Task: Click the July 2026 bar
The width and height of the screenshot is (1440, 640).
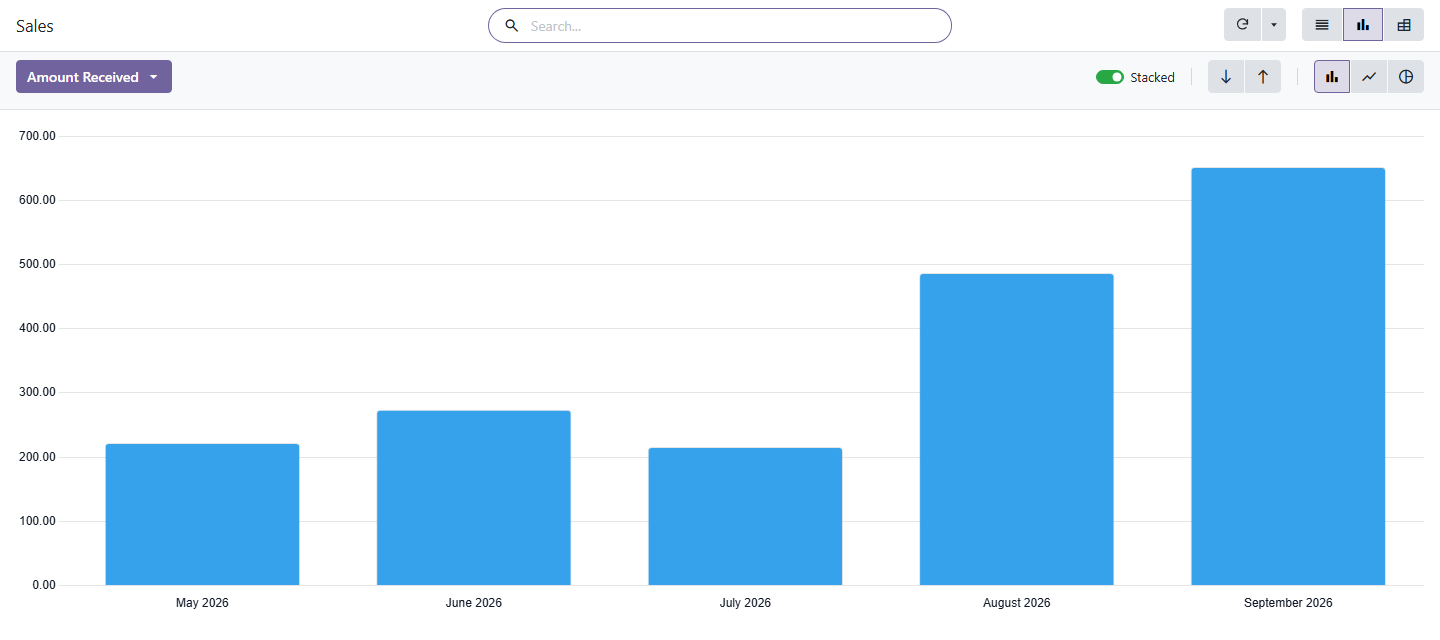Action: point(745,516)
